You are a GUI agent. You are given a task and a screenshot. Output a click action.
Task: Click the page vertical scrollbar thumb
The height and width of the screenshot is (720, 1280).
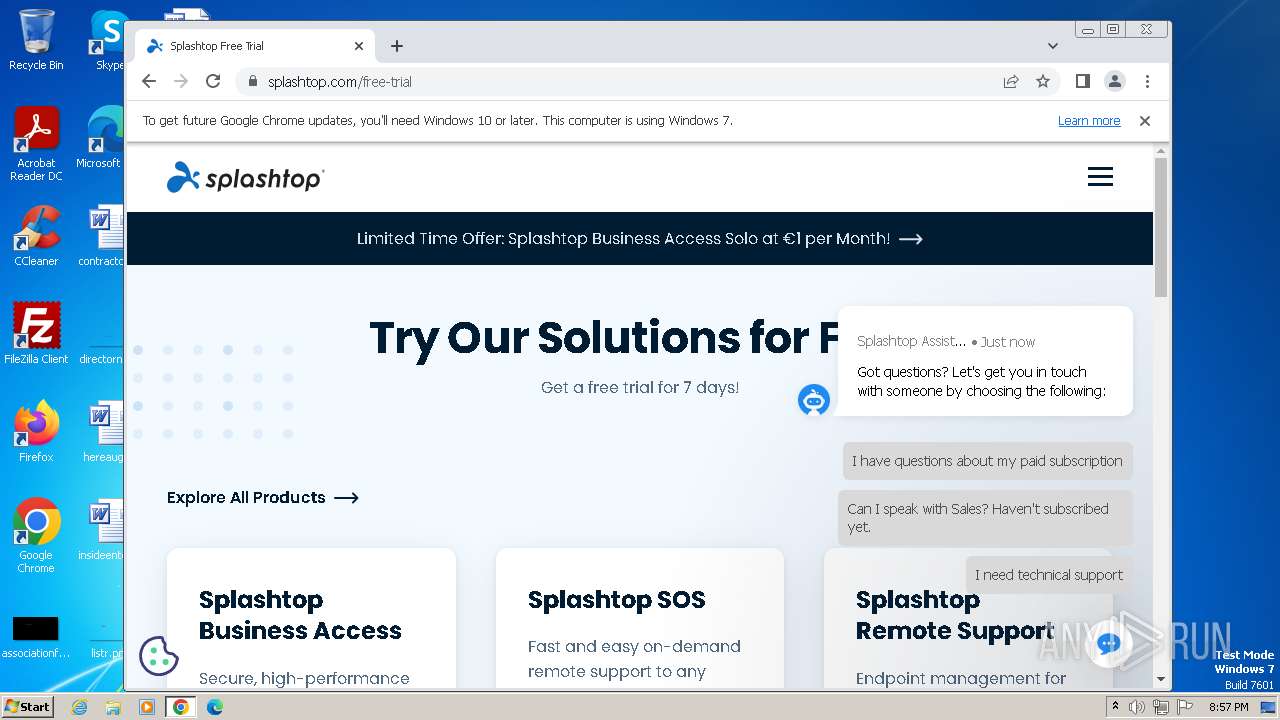pyautogui.click(x=1161, y=227)
